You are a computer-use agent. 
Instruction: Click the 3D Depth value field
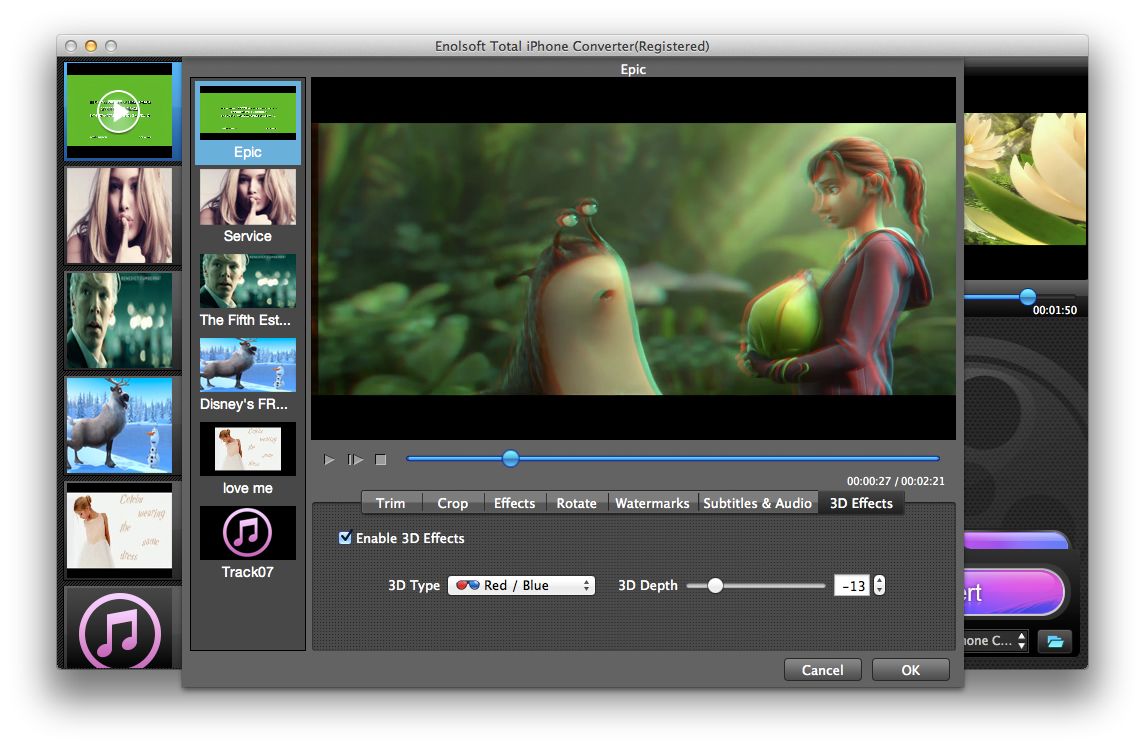pos(852,586)
